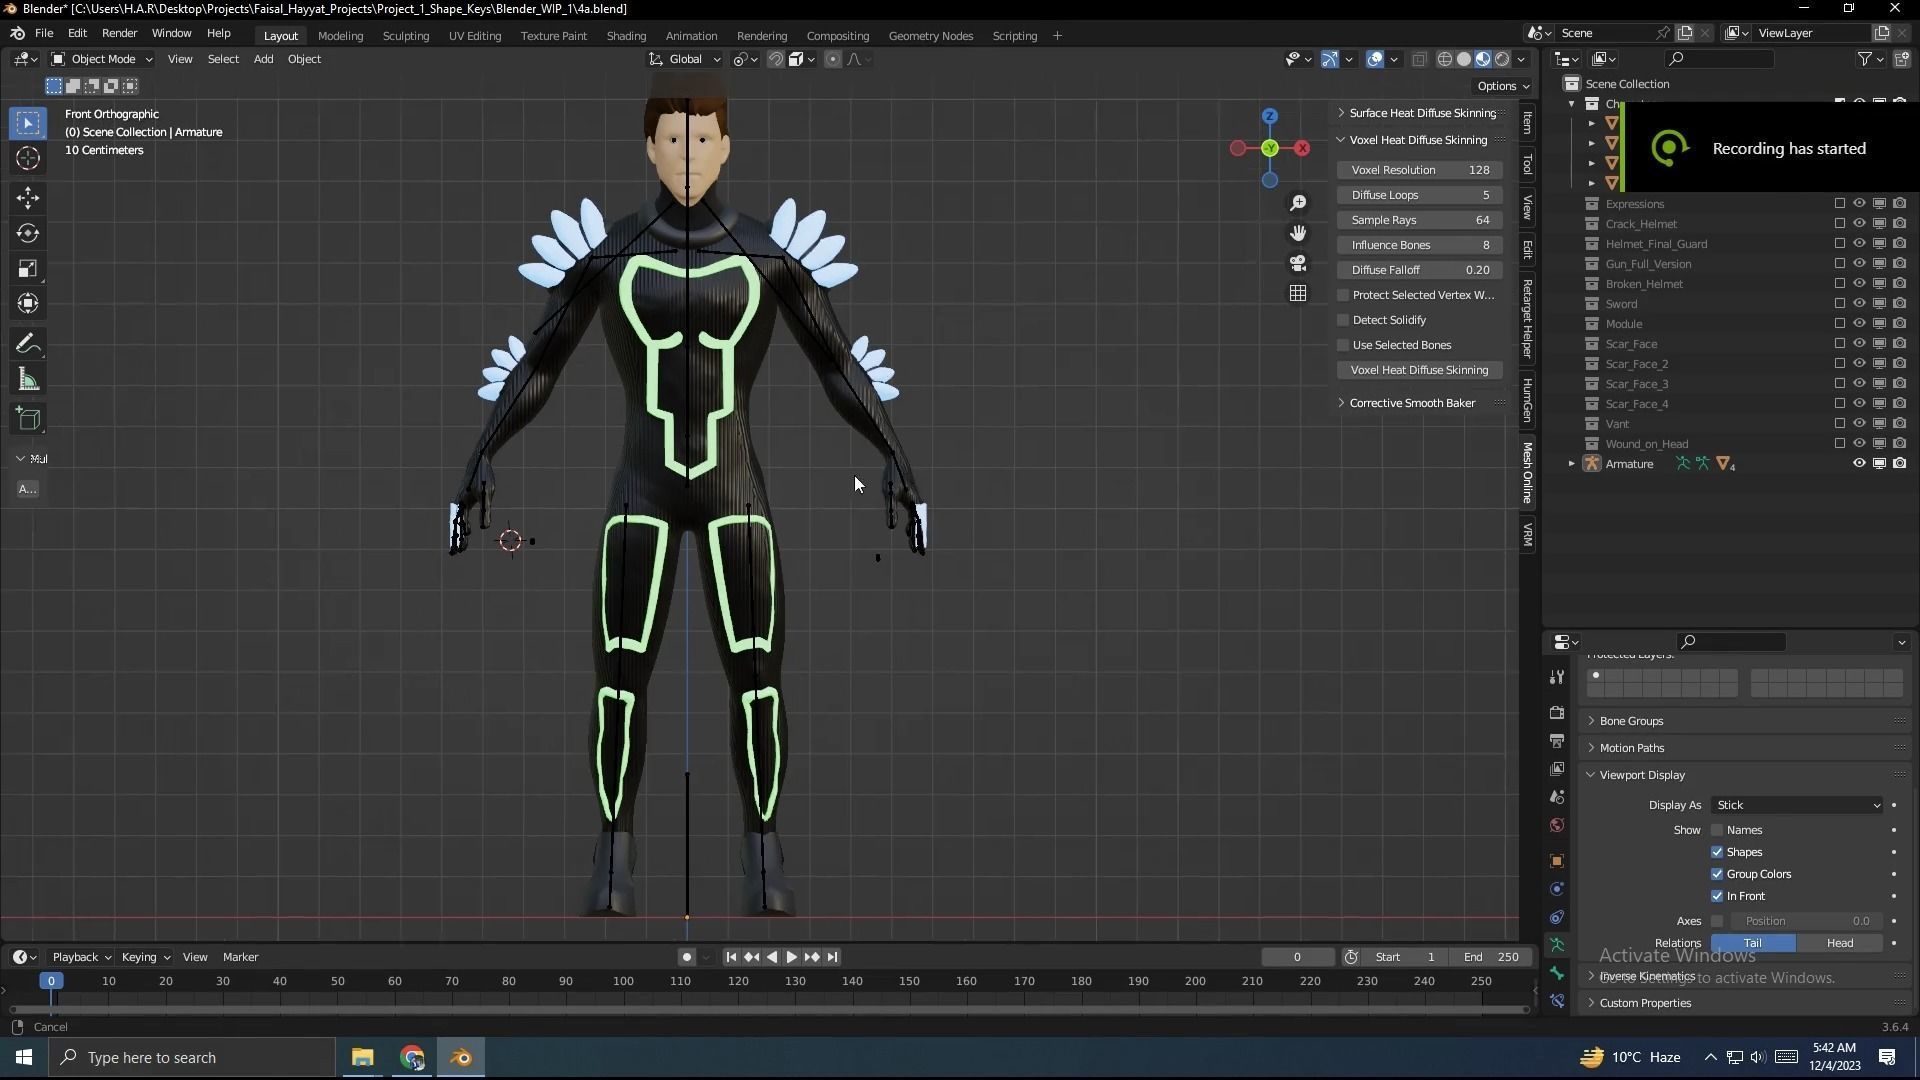The image size is (1920, 1080).
Task: Expand the Armature tree item arrow
Action: (1571, 464)
